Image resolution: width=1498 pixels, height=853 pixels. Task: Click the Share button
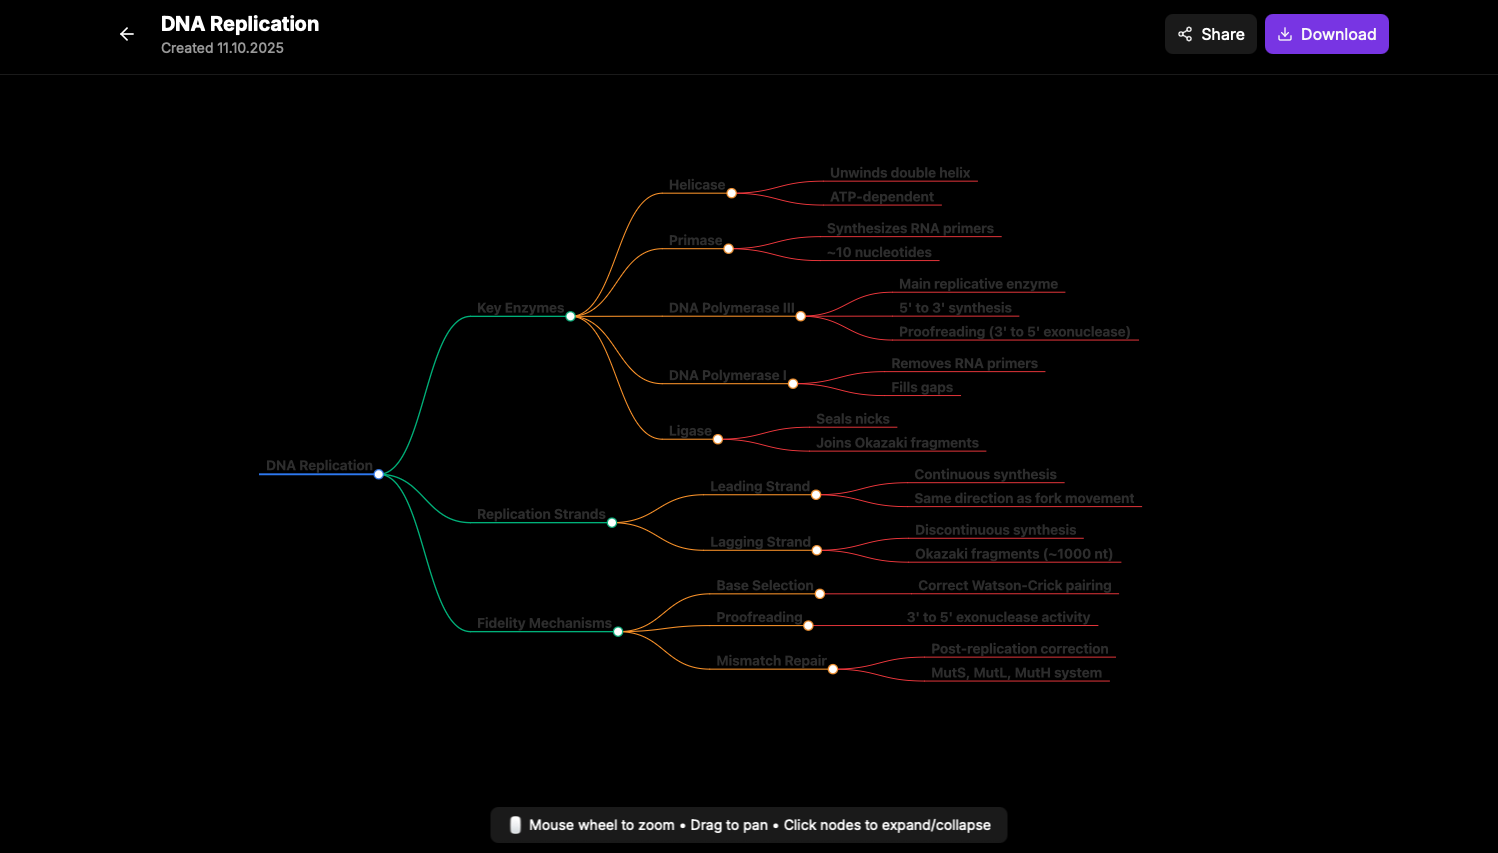click(x=1210, y=34)
